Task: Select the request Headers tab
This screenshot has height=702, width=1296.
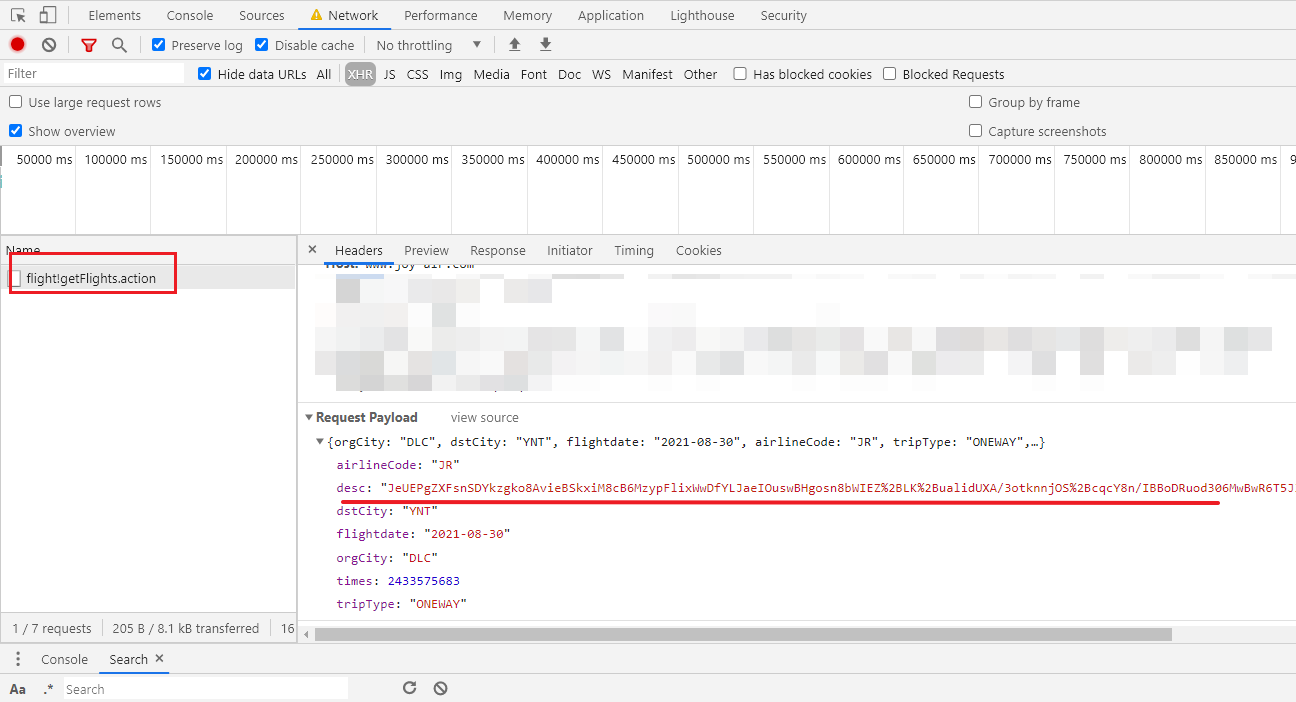Action: coord(359,250)
